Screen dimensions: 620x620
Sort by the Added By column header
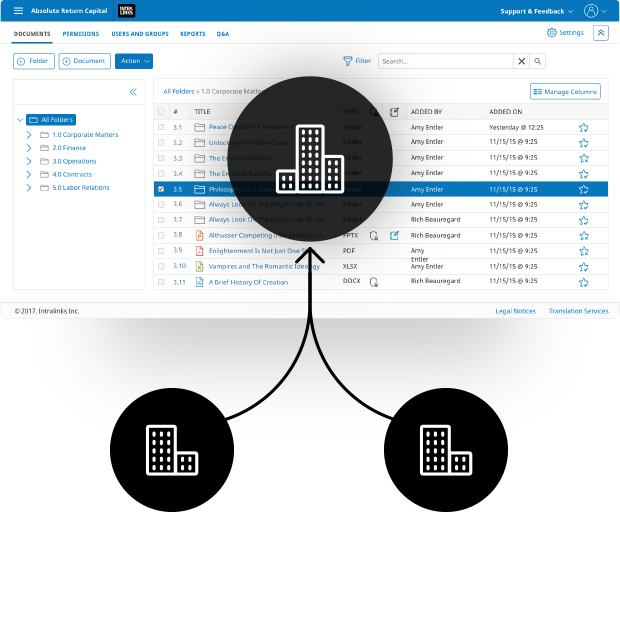click(426, 112)
